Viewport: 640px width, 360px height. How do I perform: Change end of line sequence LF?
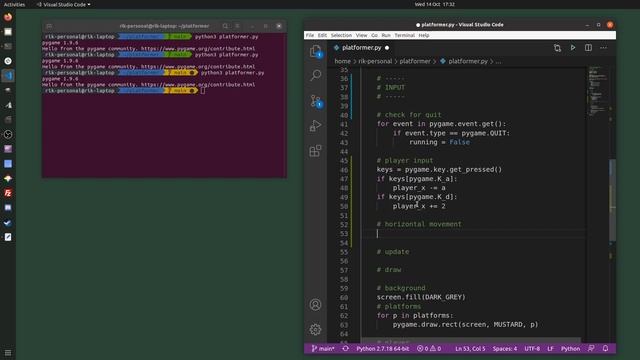(x=550, y=349)
